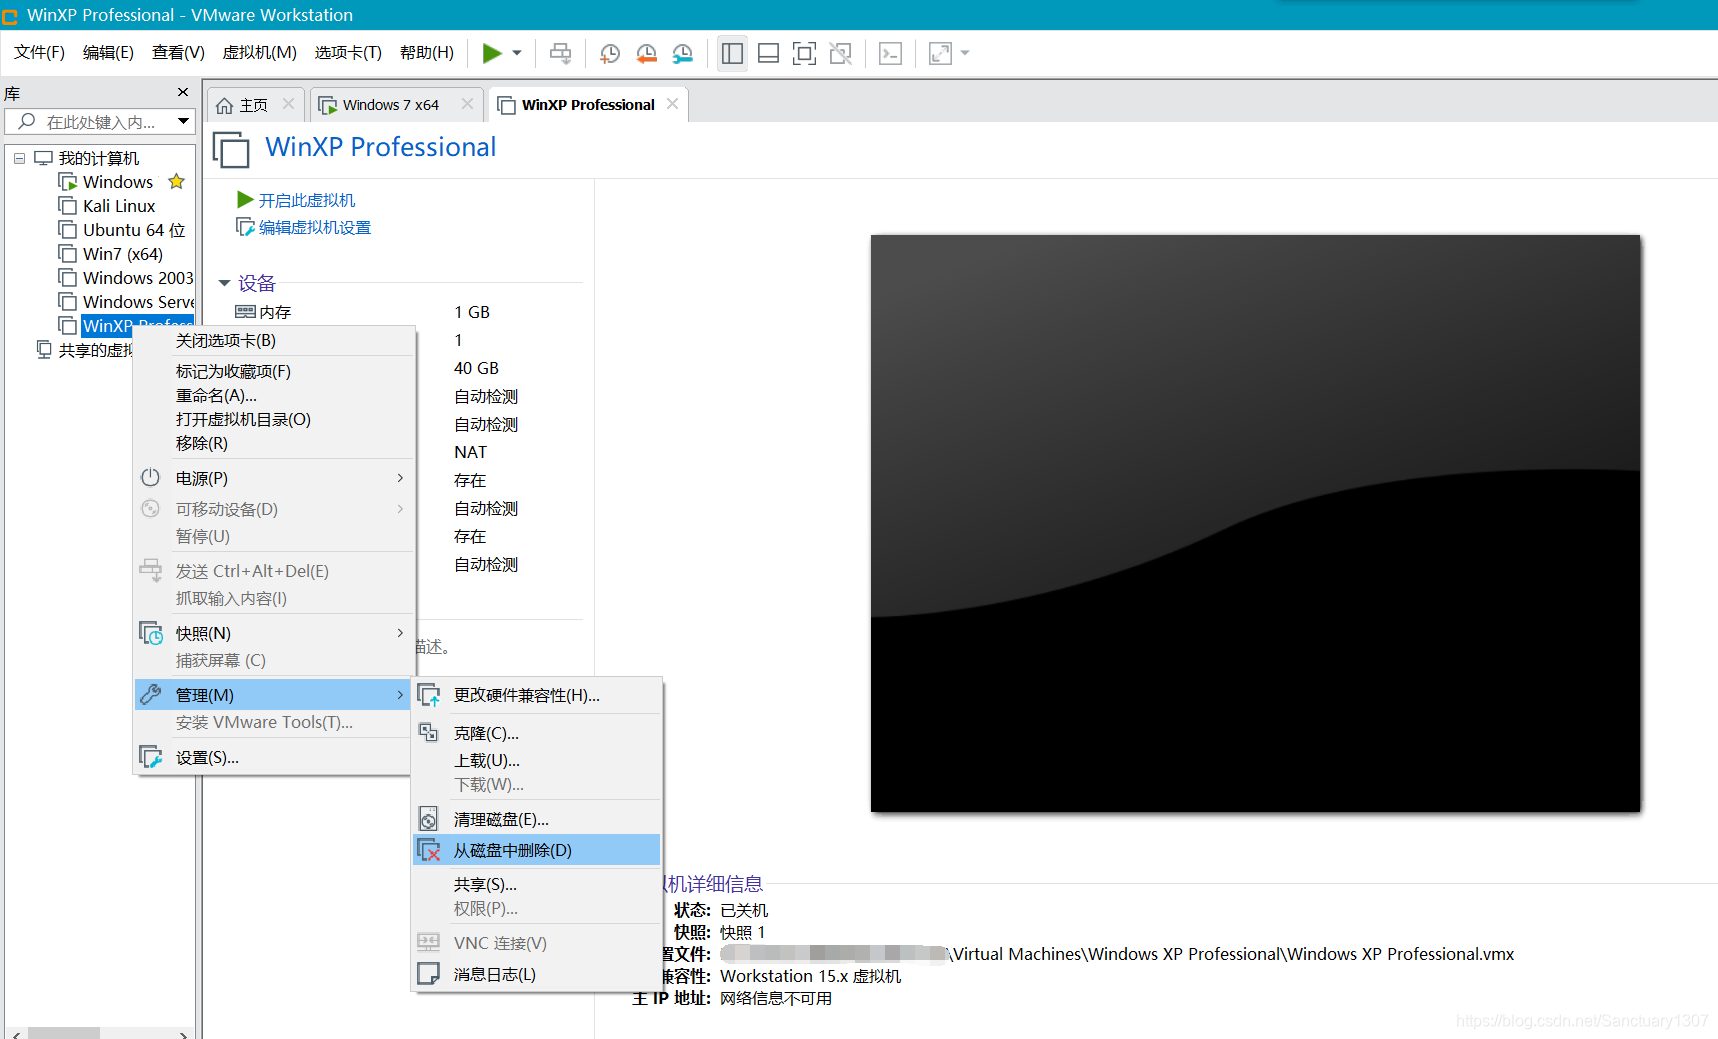Click the stretch guest display icon
1718x1039 pixels.
coord(940,53)
